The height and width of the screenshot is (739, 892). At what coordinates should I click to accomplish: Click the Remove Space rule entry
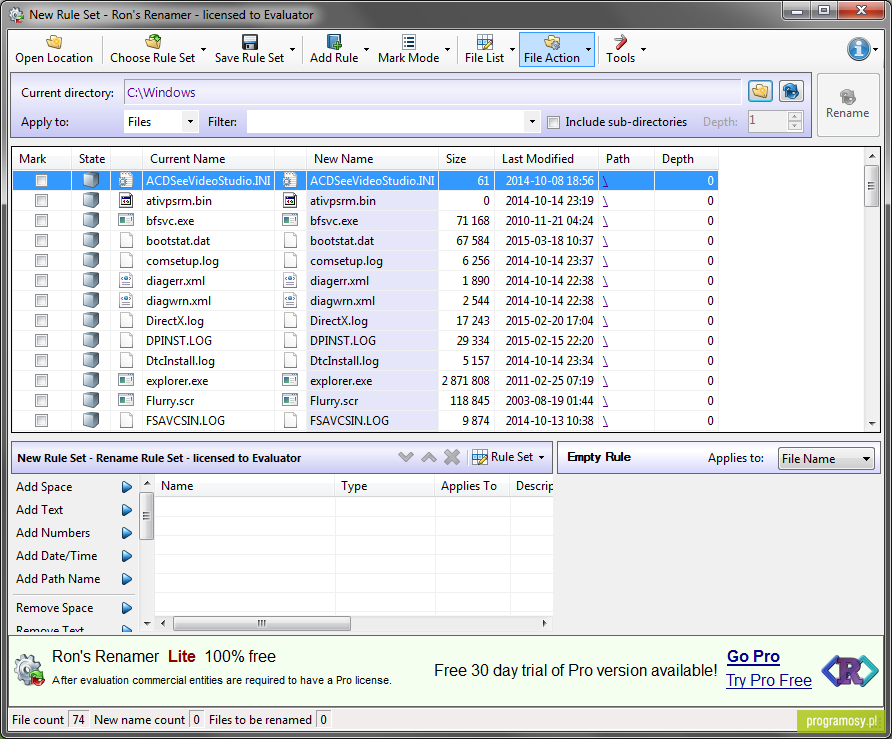[x=55, y=608]
